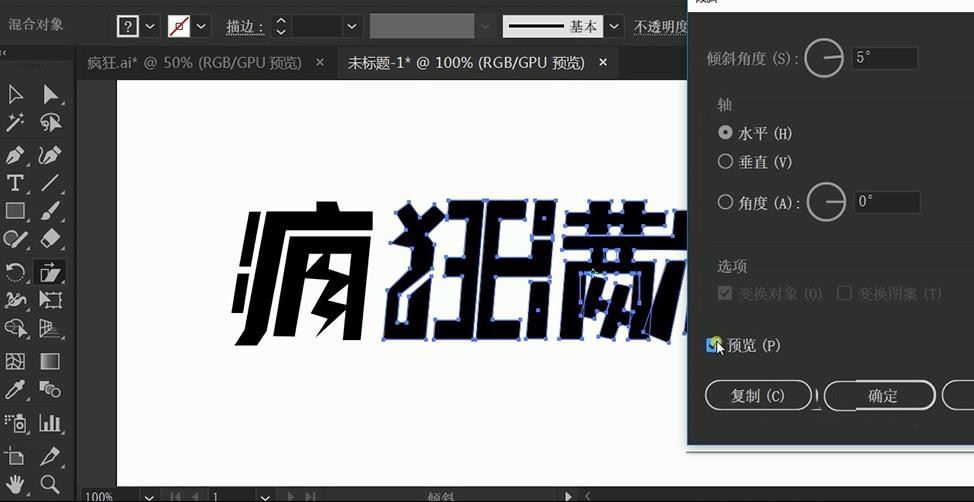Choose the 水平 (H) axis radio button
Viewport: 974px width, 502px height.
(x=724, y=132)
